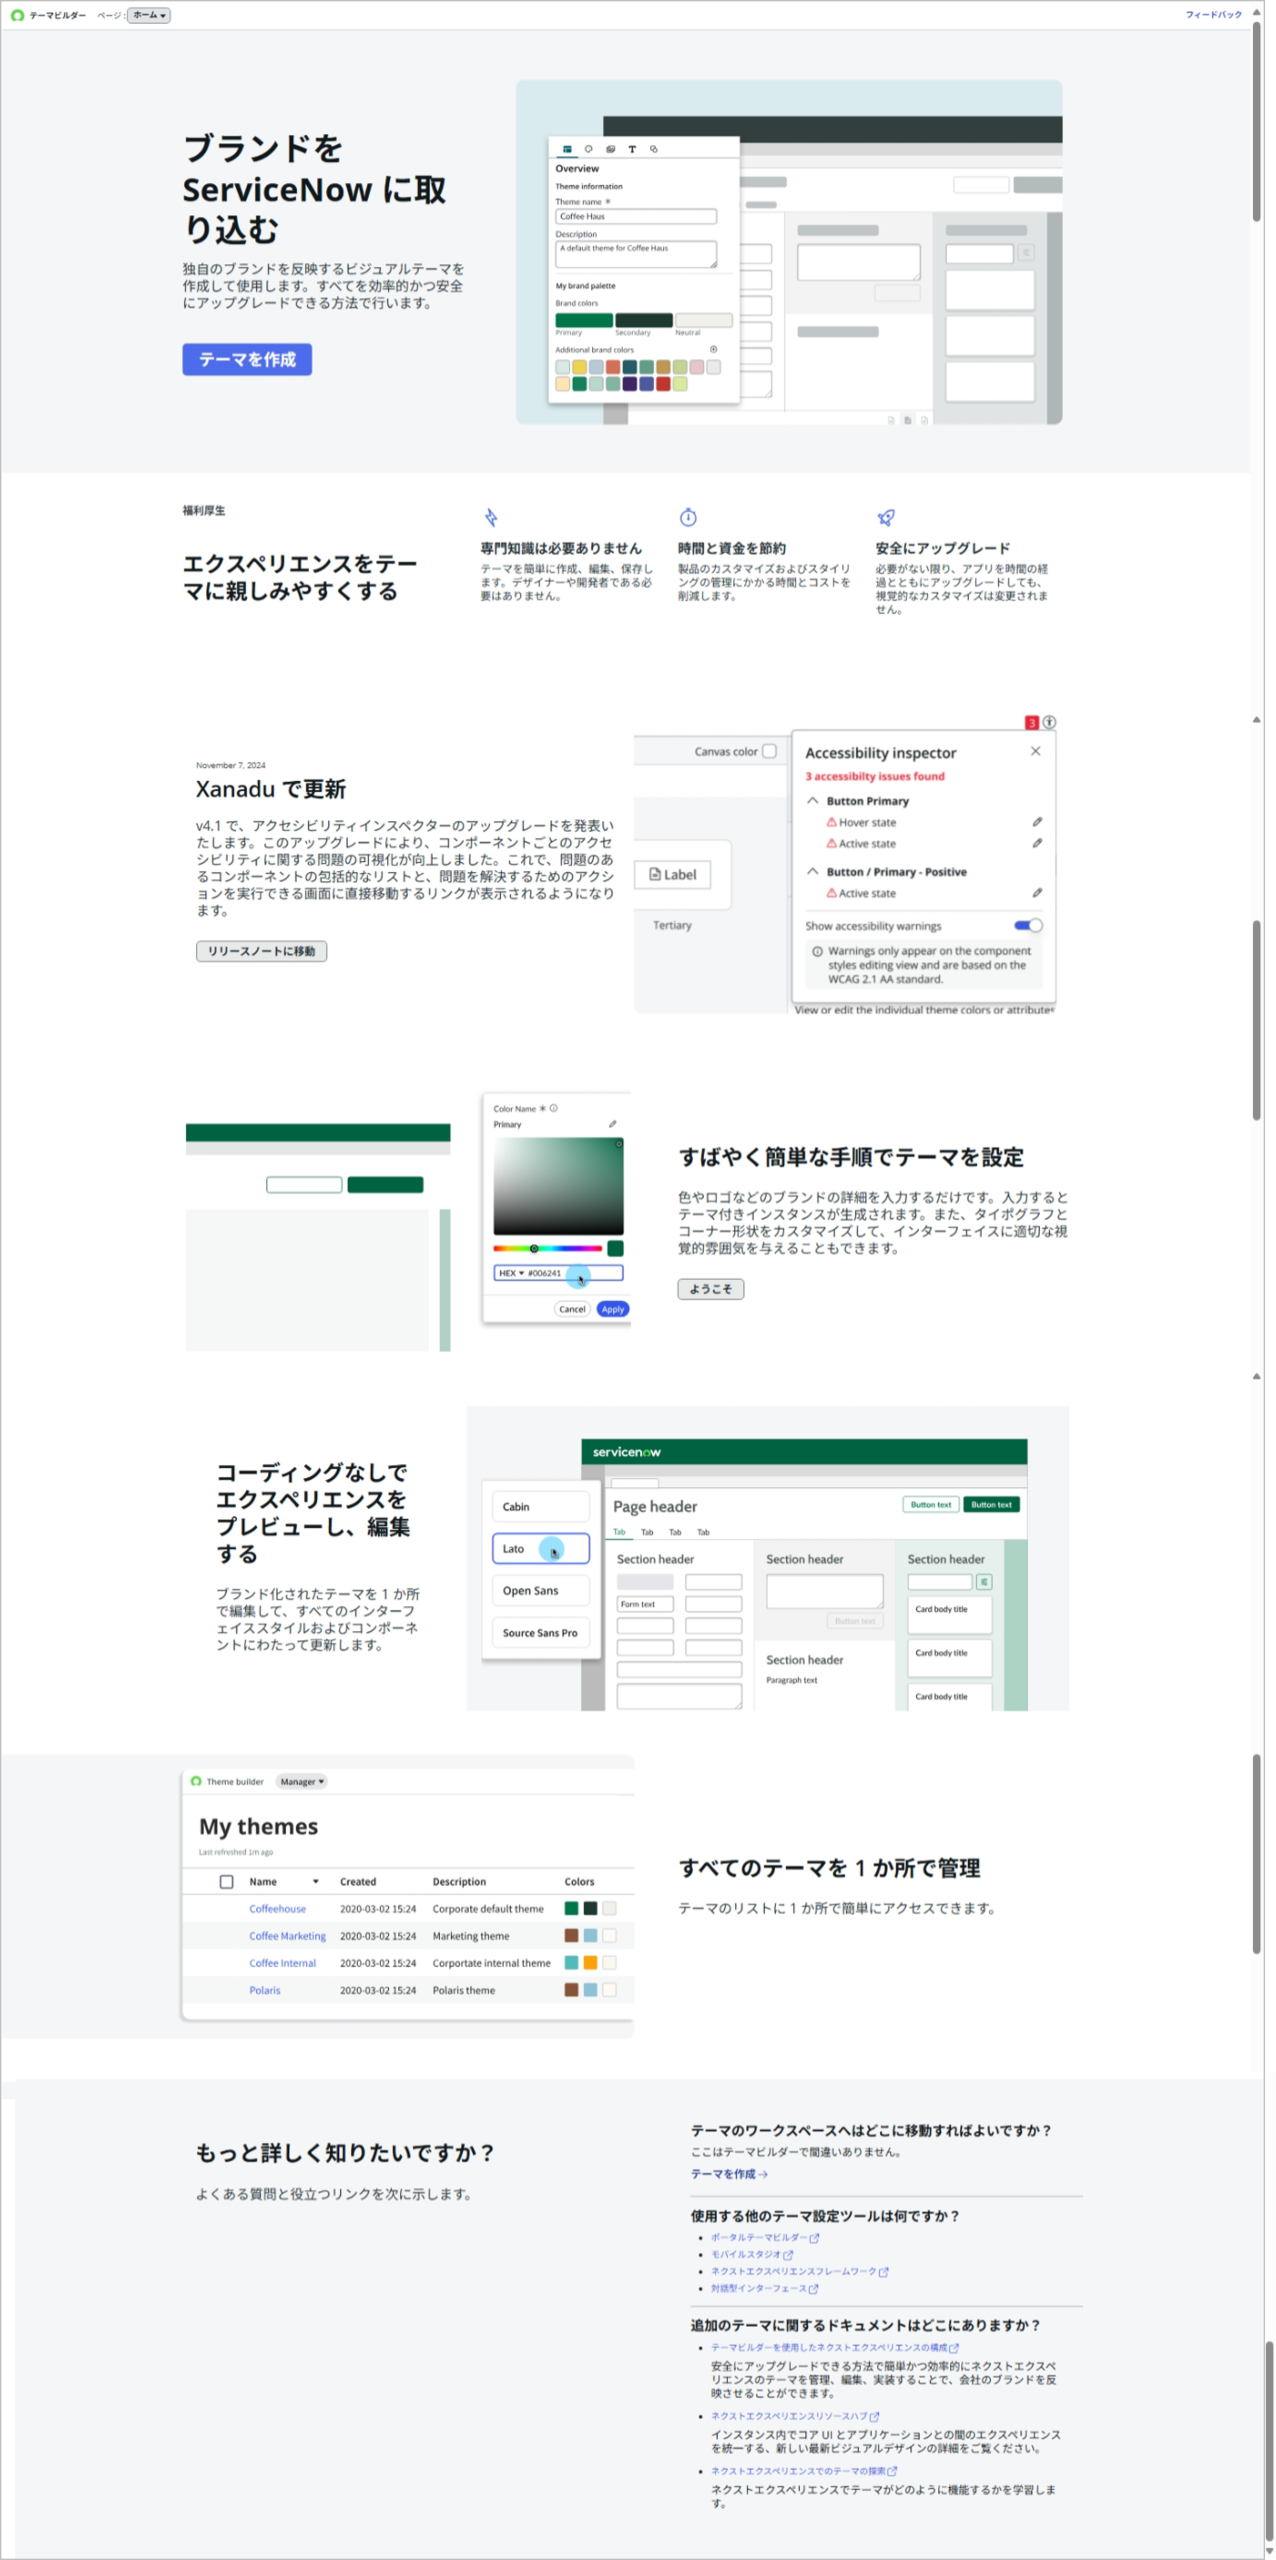Click the typography T tab icon in Overview panel
The width and height of the screenshot is (1276, 2560).
point(632,149)
